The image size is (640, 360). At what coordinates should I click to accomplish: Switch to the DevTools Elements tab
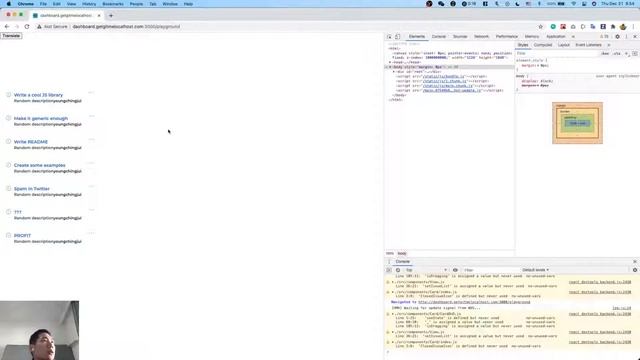click(417, 37)
